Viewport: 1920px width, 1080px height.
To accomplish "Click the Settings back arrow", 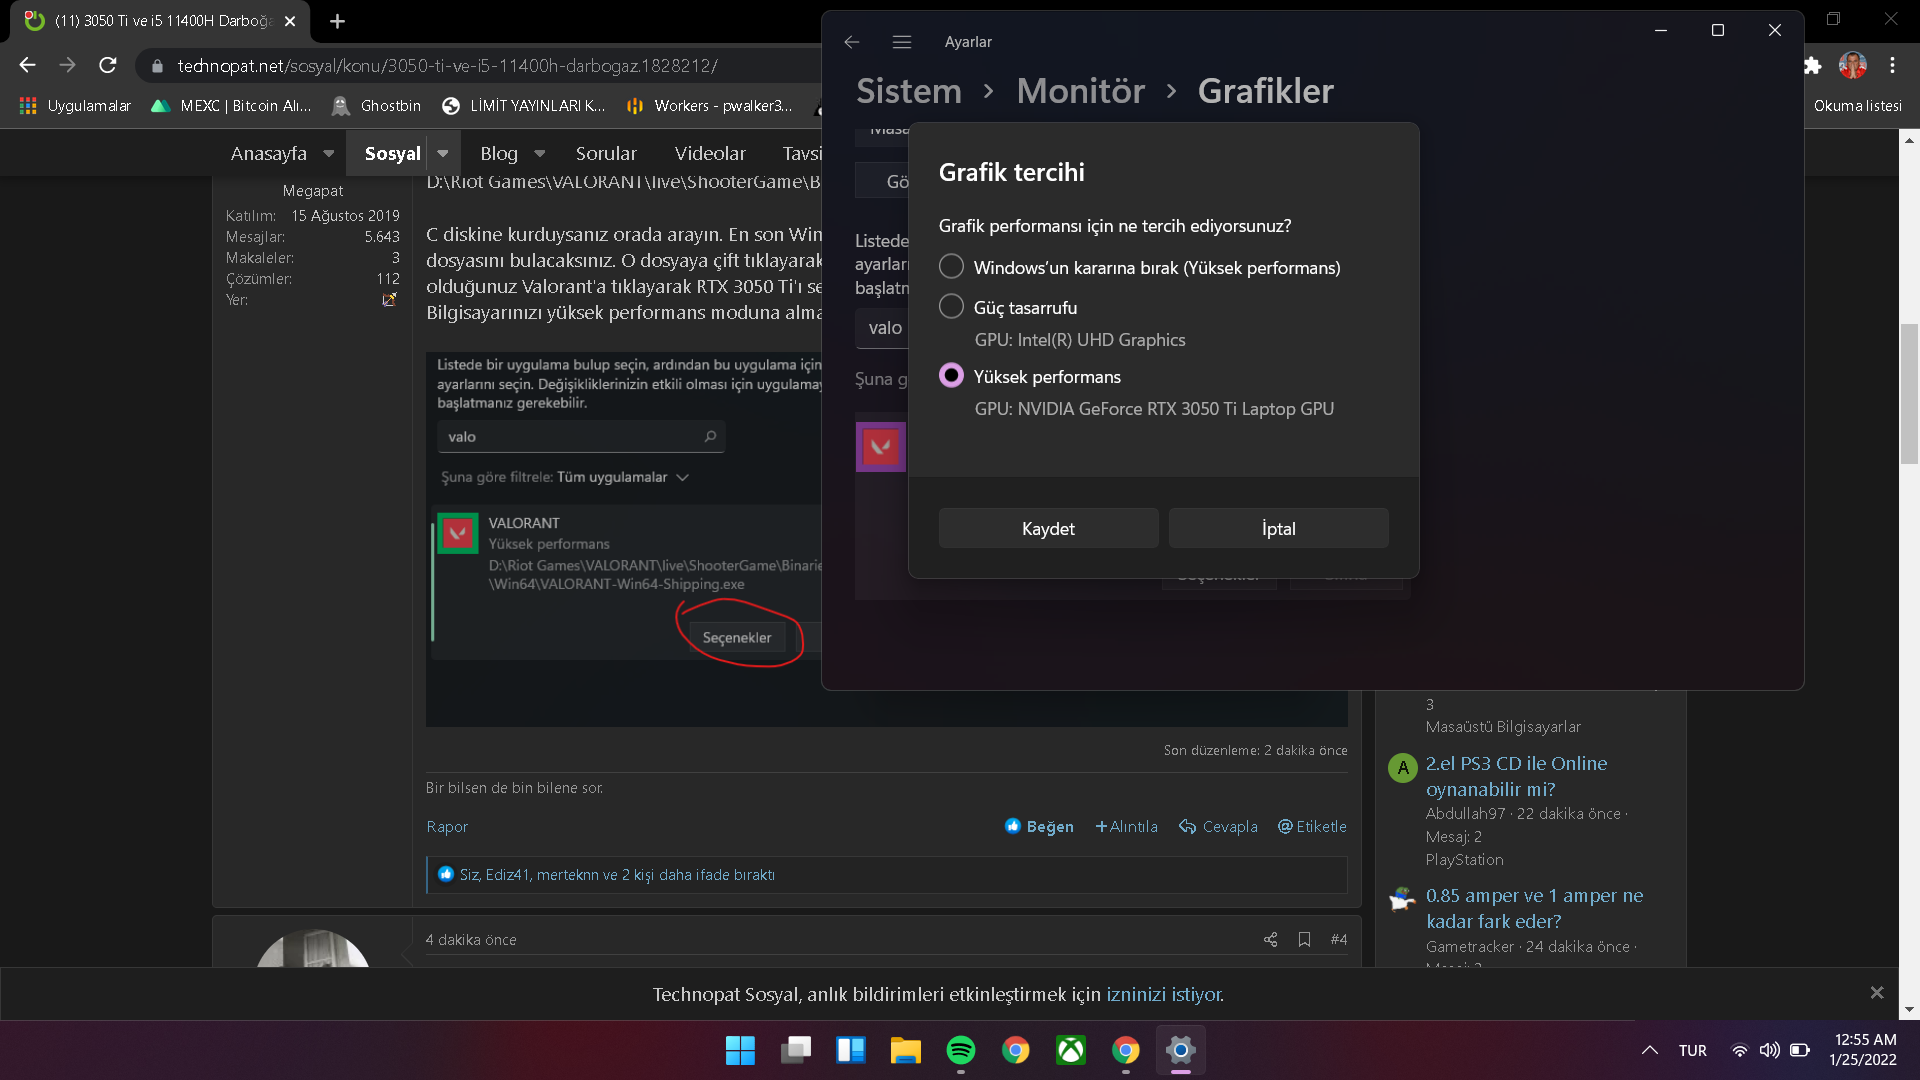I will 852,42.
